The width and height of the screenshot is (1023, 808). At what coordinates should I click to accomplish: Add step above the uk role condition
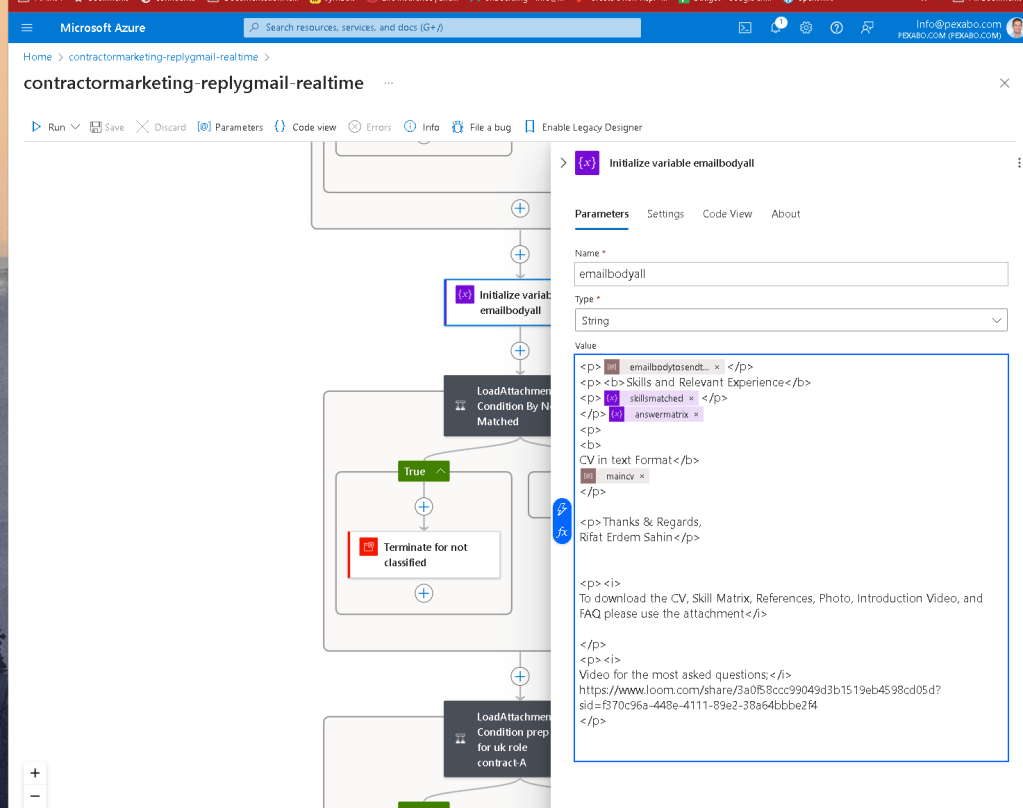tap(520, 676)
